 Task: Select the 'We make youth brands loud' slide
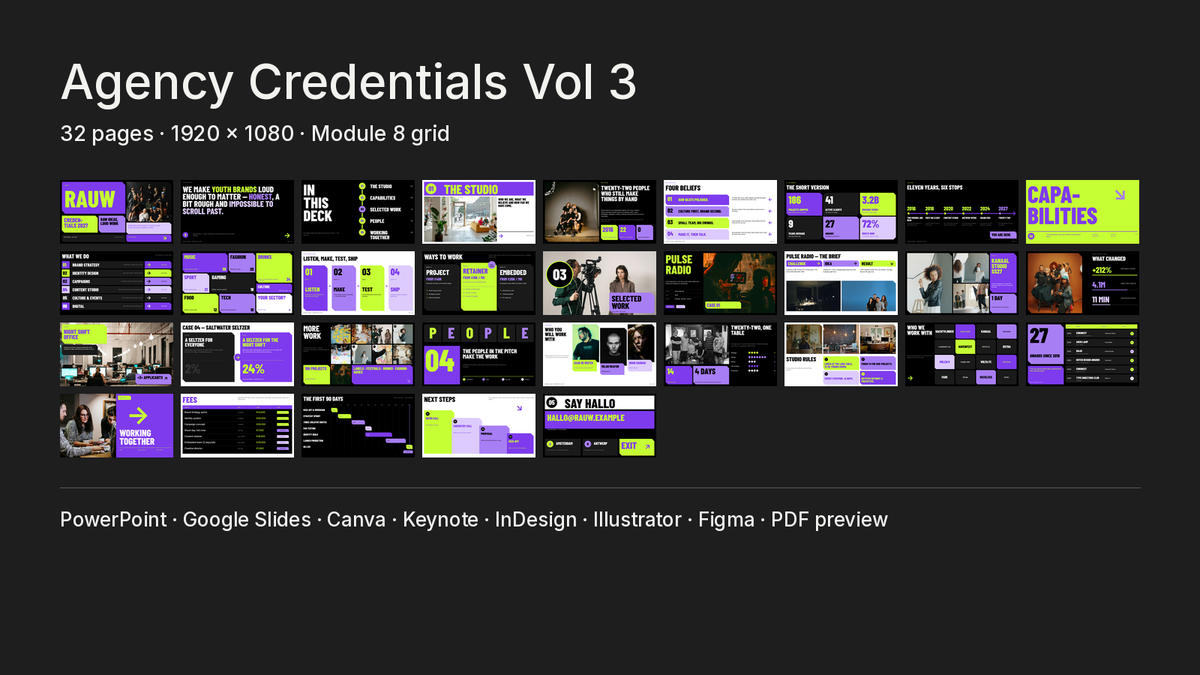point(237,212)
